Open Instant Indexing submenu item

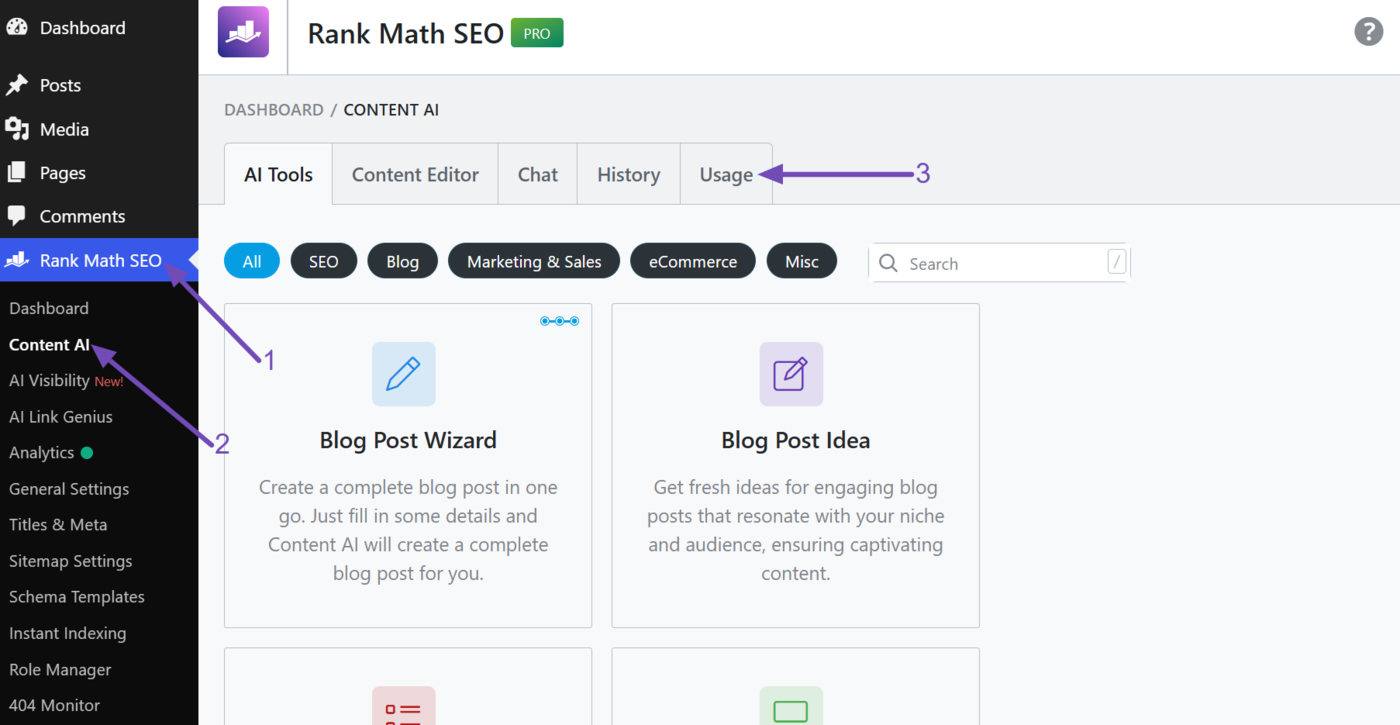(x=68, y=633)
